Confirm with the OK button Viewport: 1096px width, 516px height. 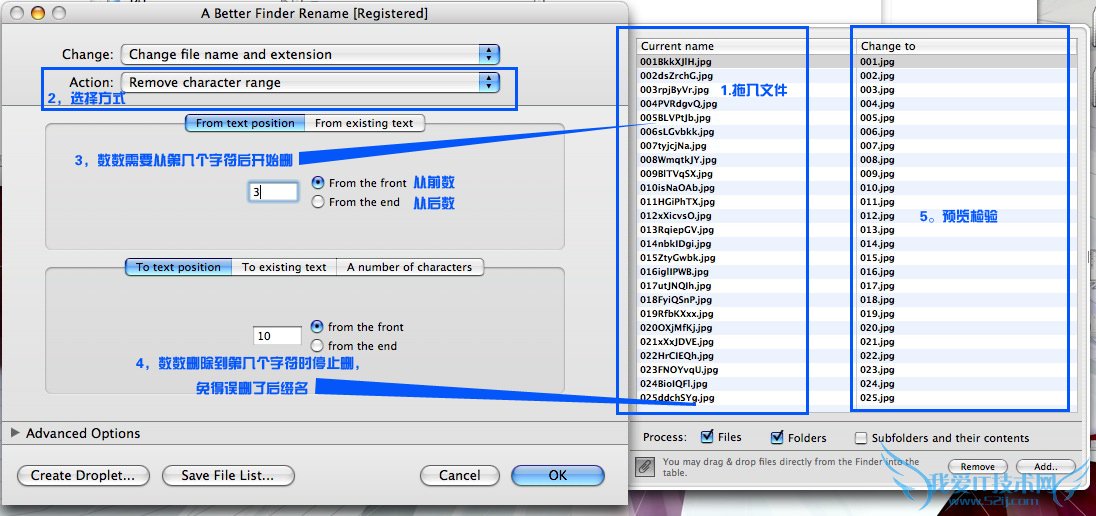(x=558, y=475)
